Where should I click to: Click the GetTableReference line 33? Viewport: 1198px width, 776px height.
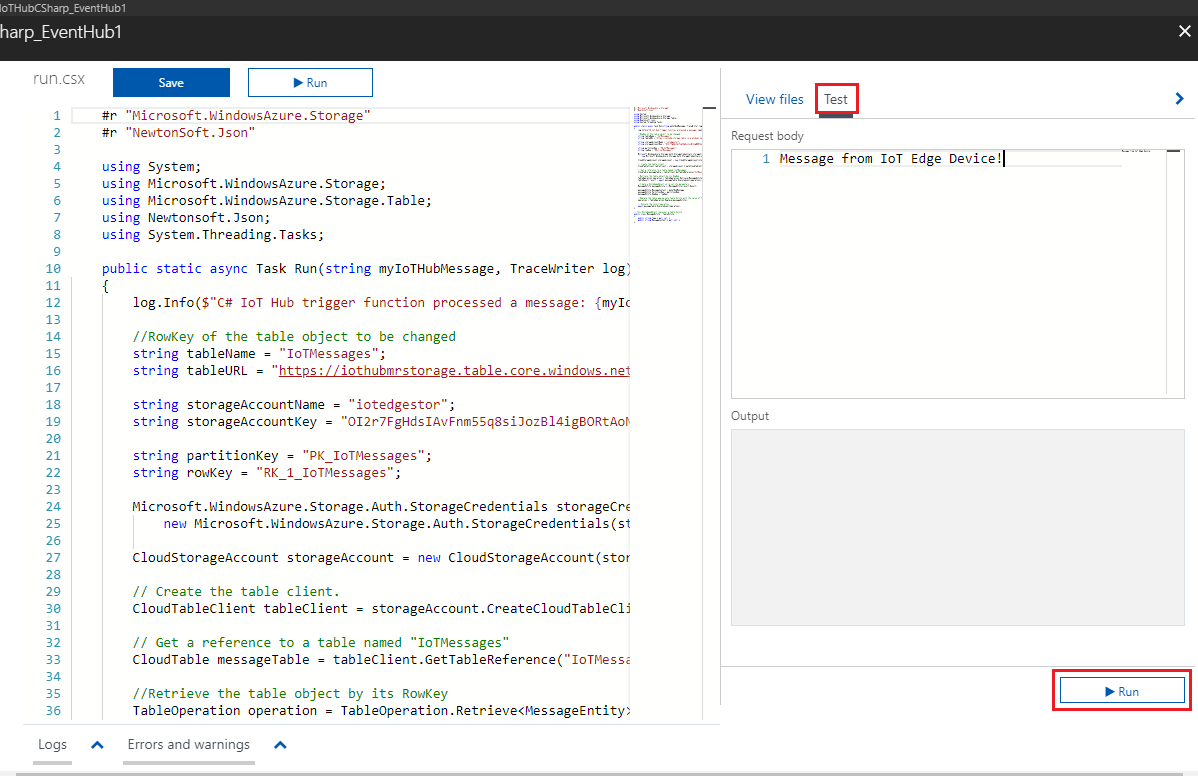pyautogui.click(x=381, y=660)
